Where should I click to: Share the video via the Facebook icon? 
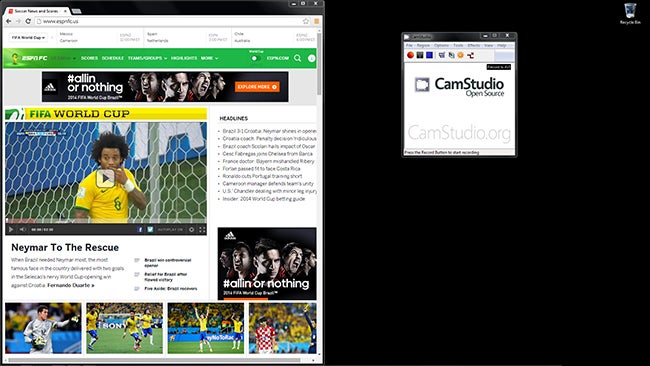pos(140,229)
